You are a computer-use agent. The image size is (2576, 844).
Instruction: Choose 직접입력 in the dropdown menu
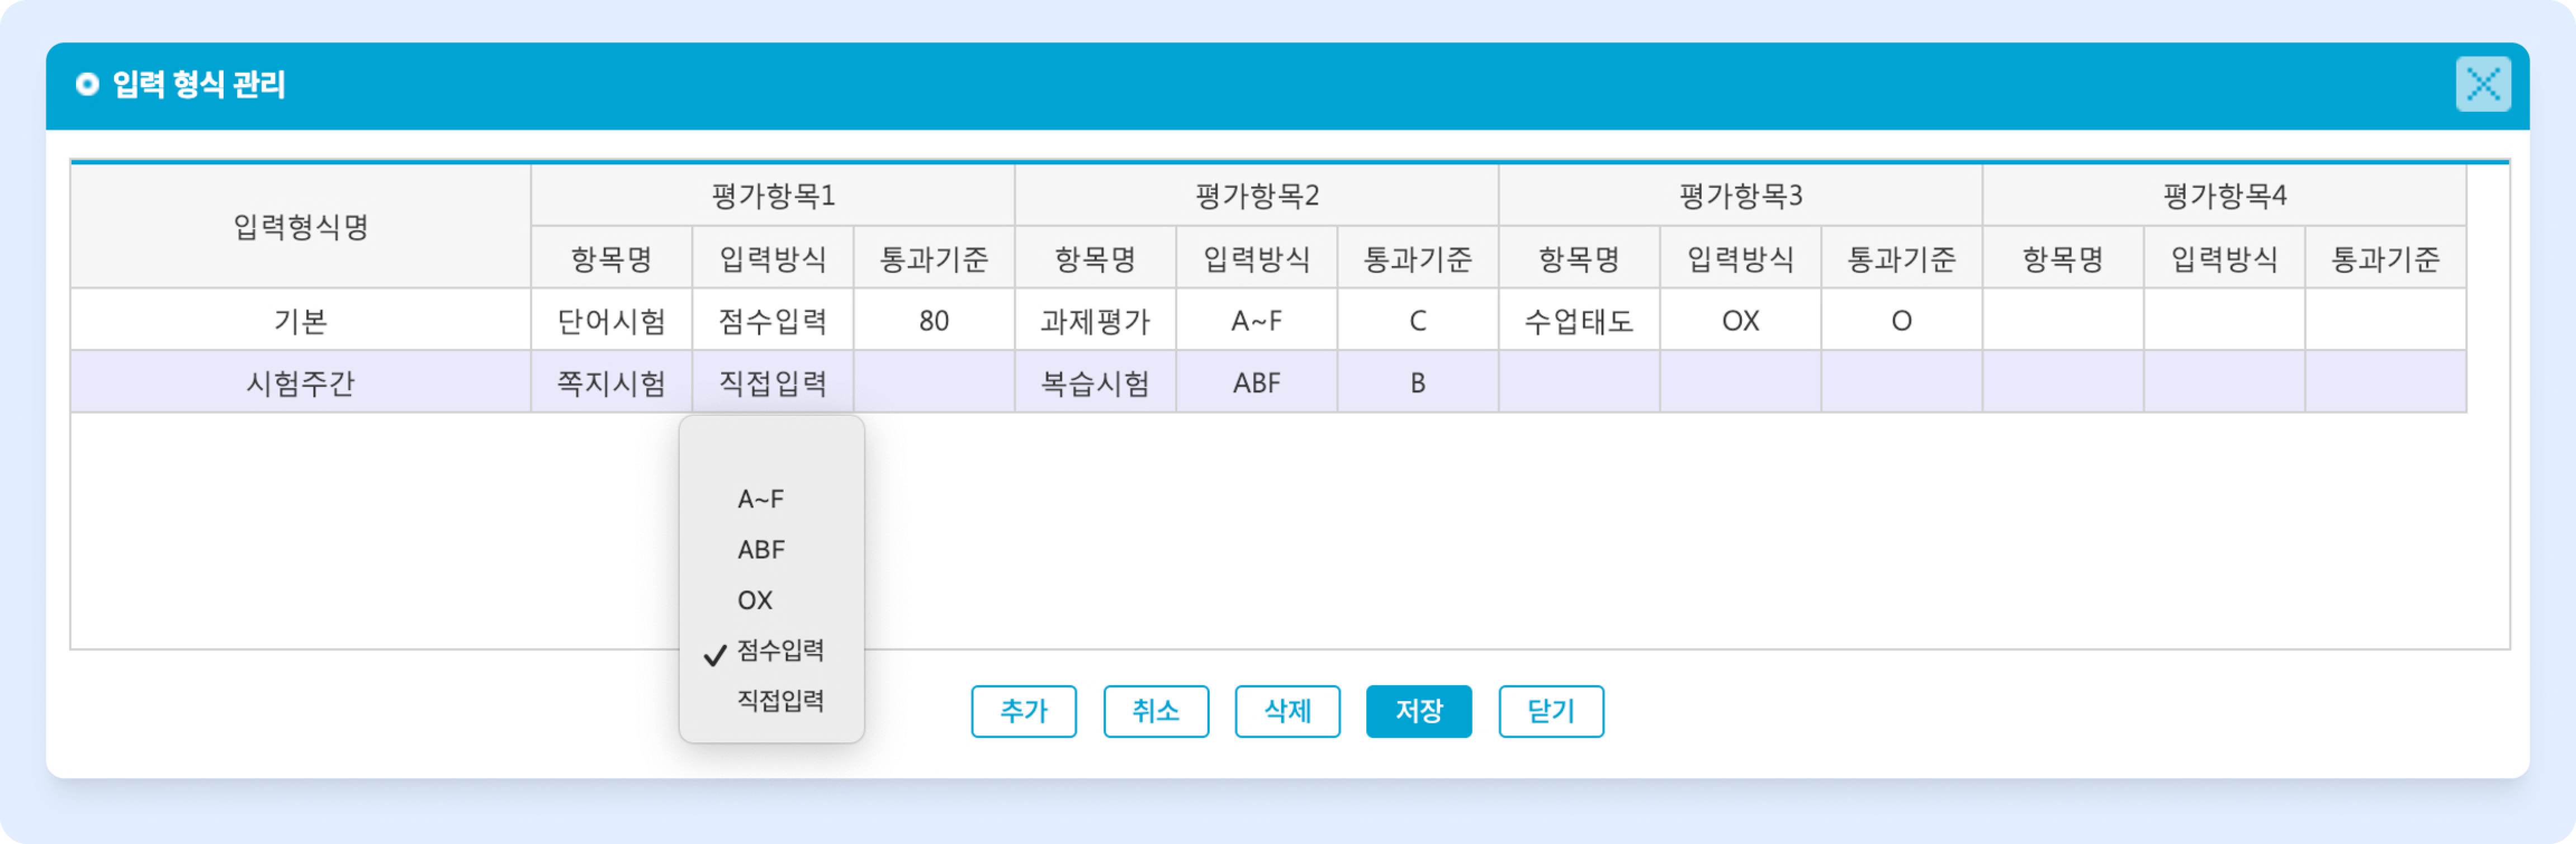(x=780, y=701)
